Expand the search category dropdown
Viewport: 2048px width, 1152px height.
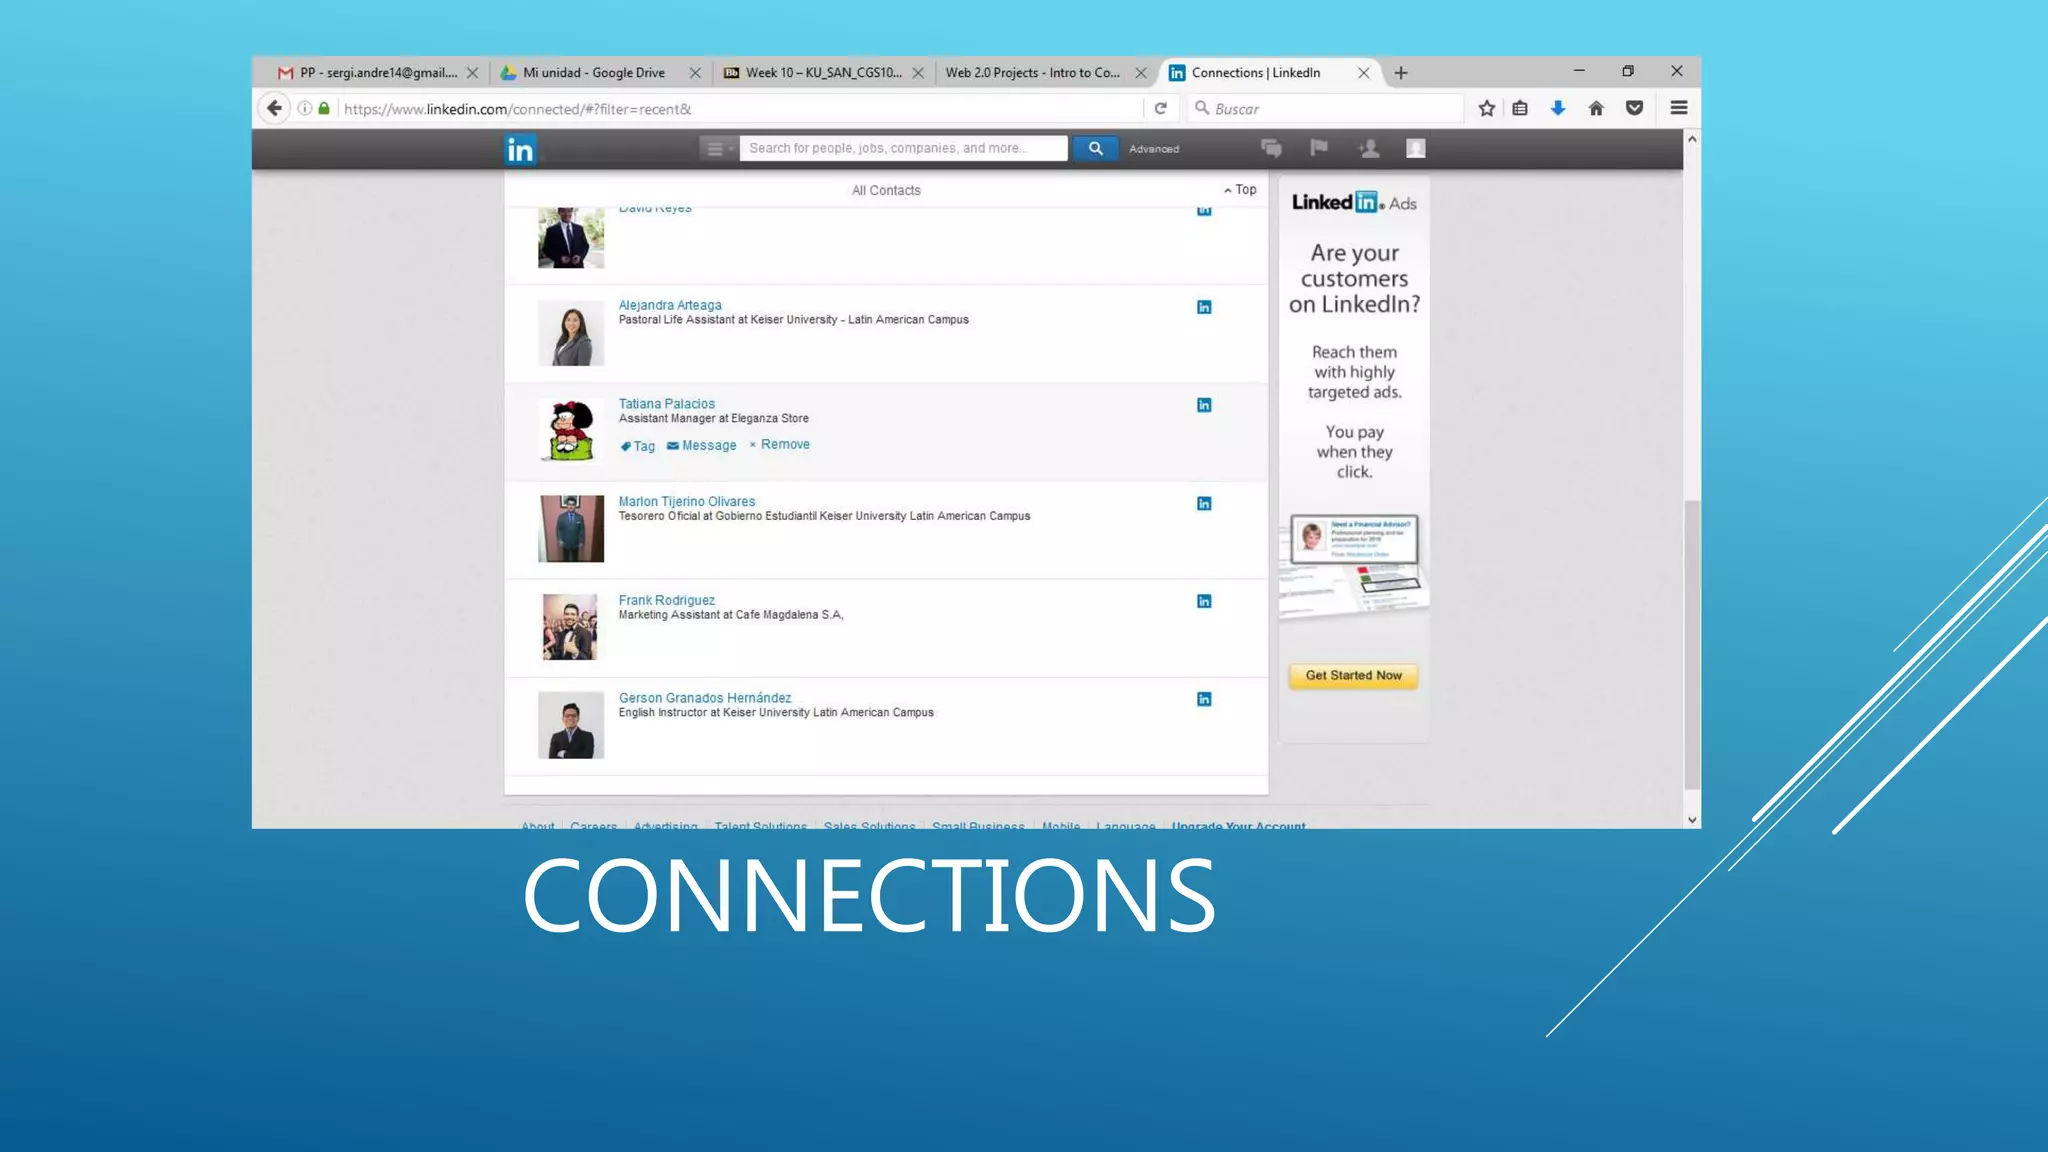(x=717, y=148)
